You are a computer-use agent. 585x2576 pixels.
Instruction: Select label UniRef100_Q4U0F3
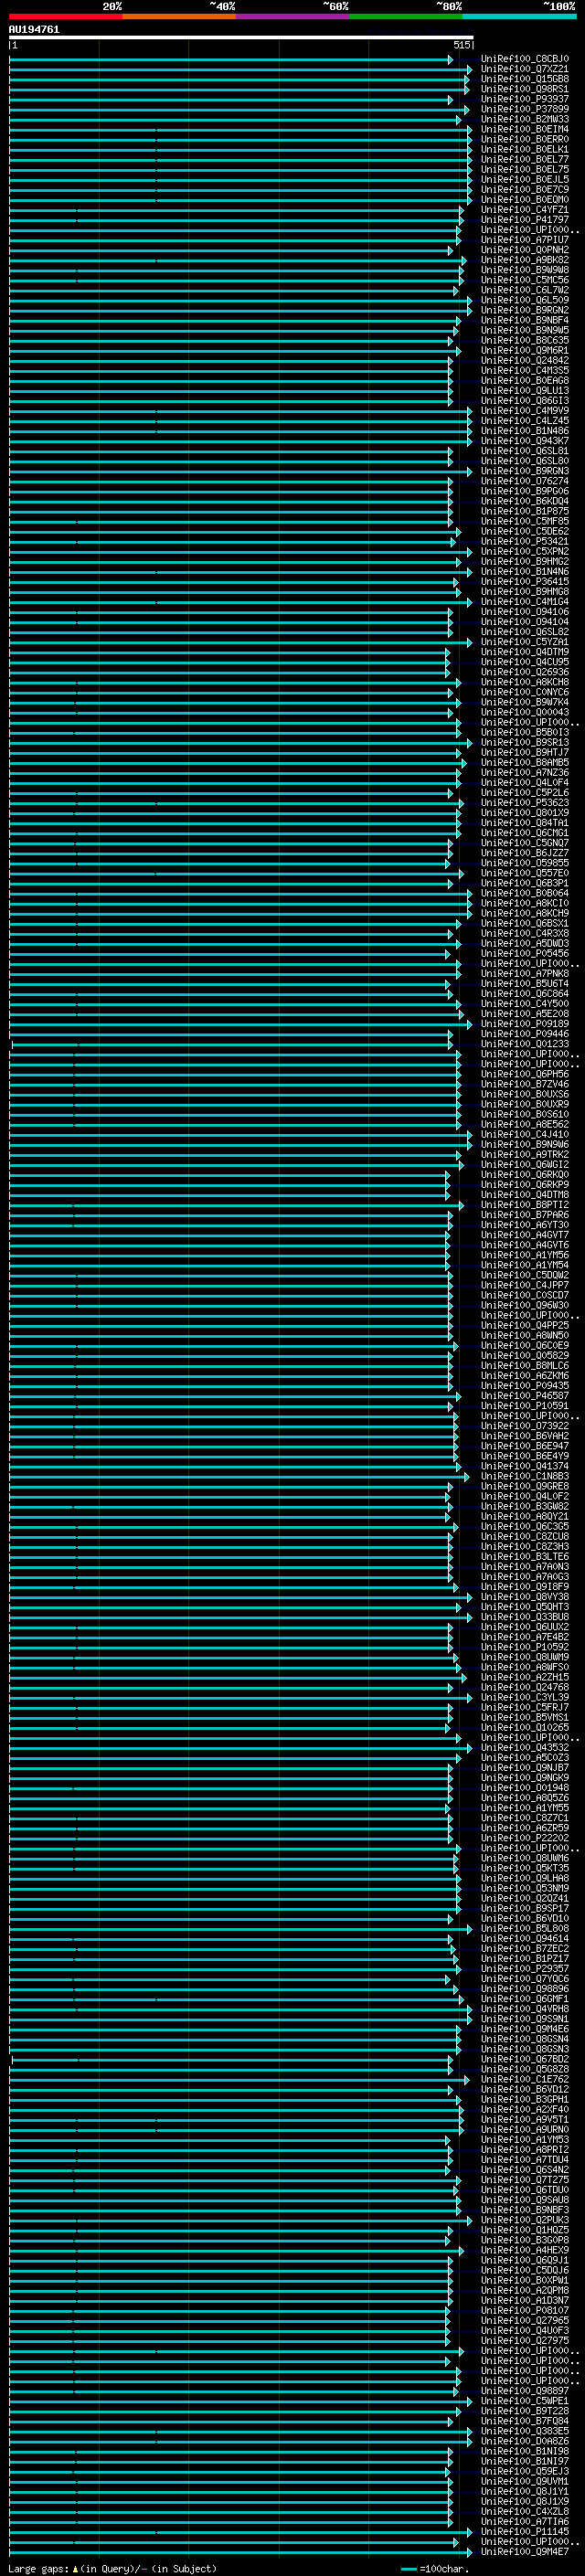[x=525, y=2331]
